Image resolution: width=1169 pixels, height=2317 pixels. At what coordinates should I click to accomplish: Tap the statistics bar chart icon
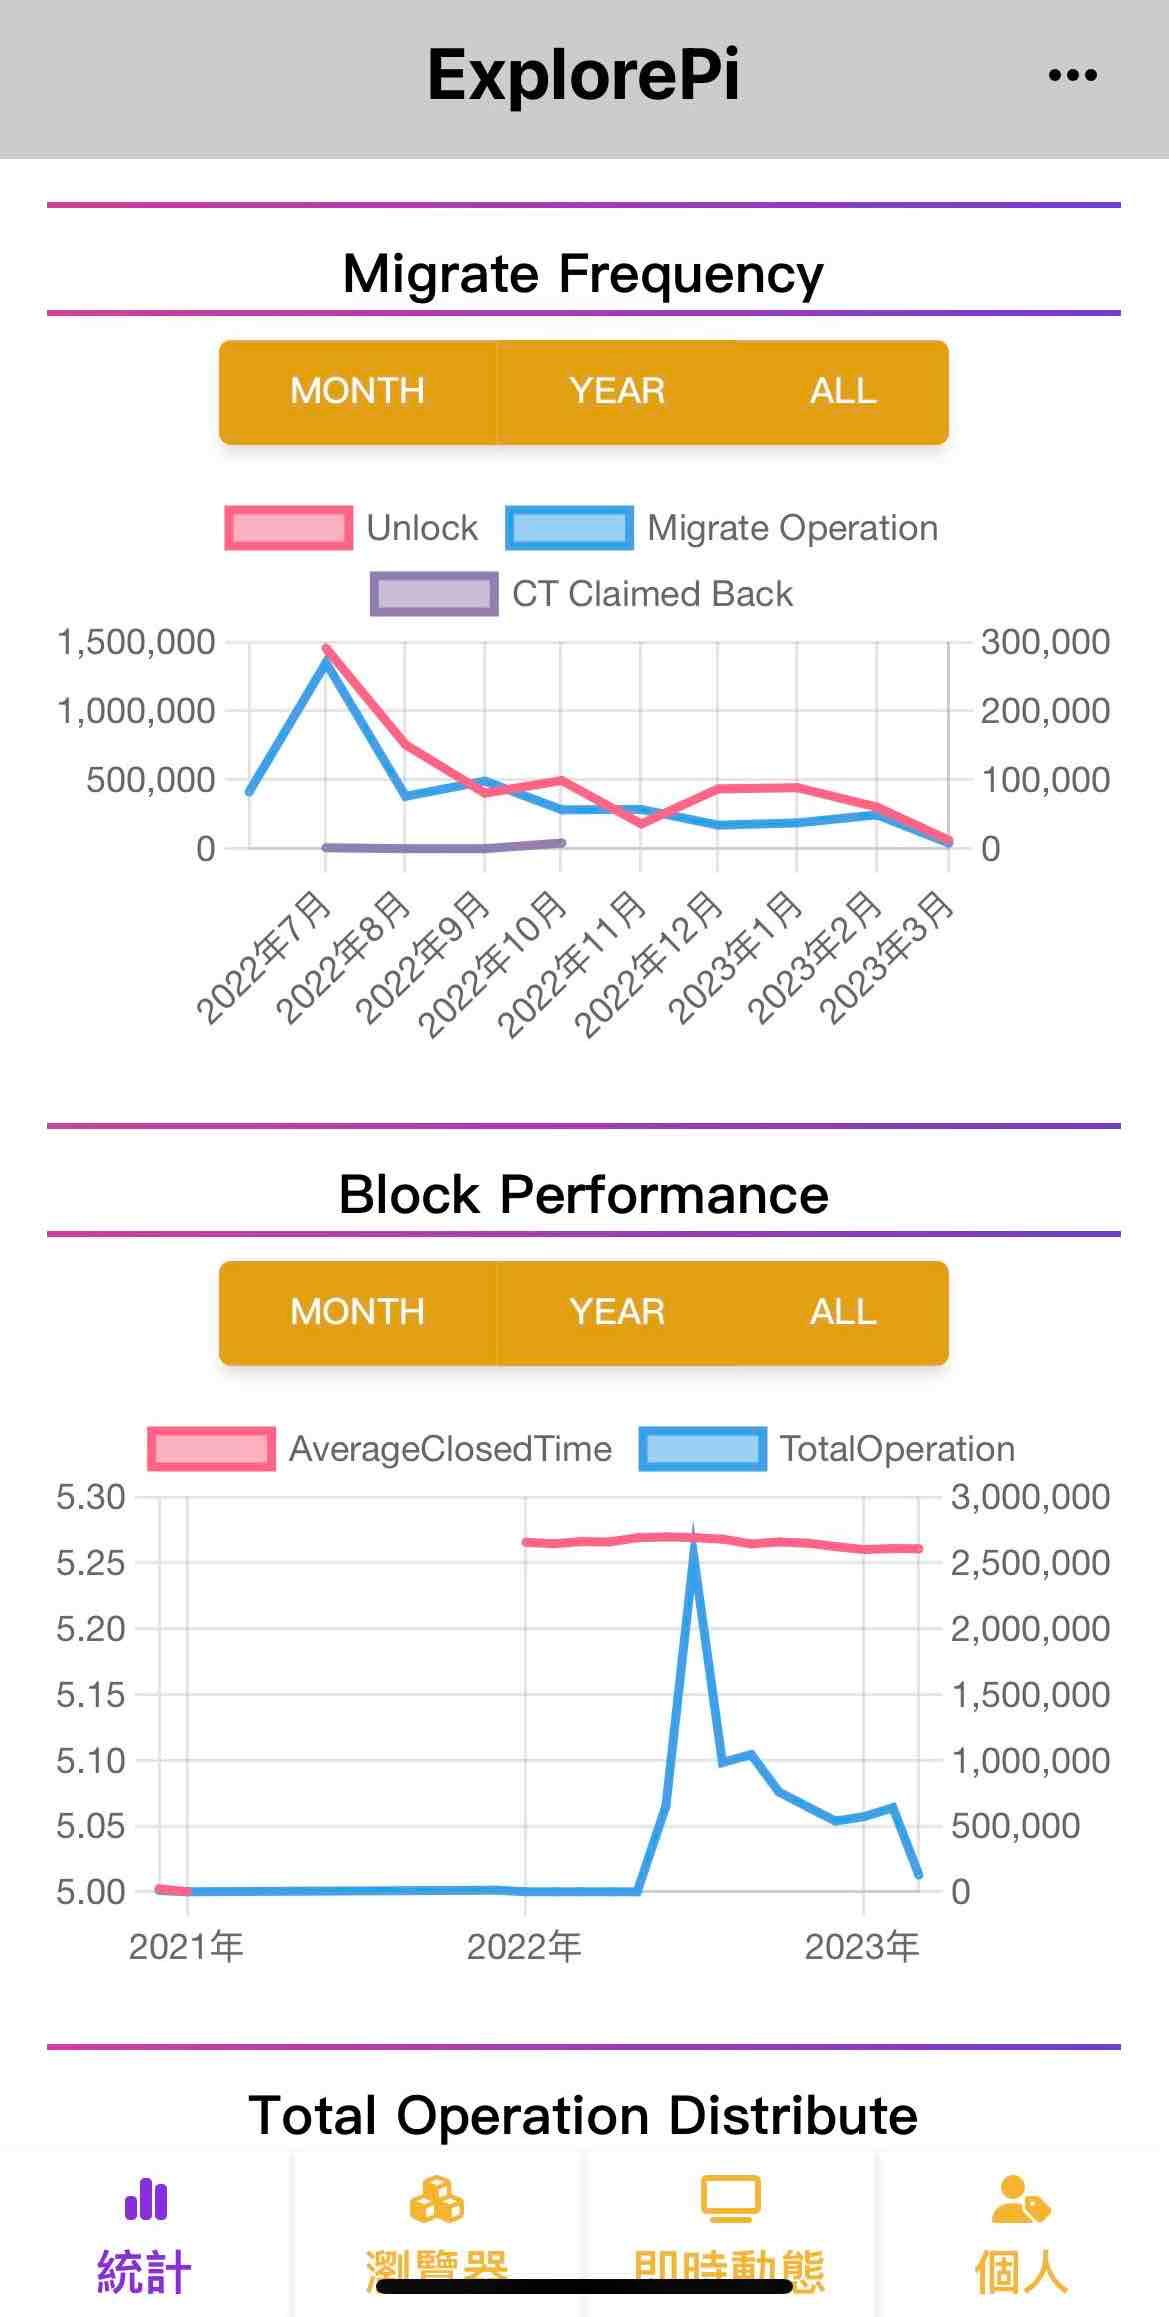point(146,2199)
